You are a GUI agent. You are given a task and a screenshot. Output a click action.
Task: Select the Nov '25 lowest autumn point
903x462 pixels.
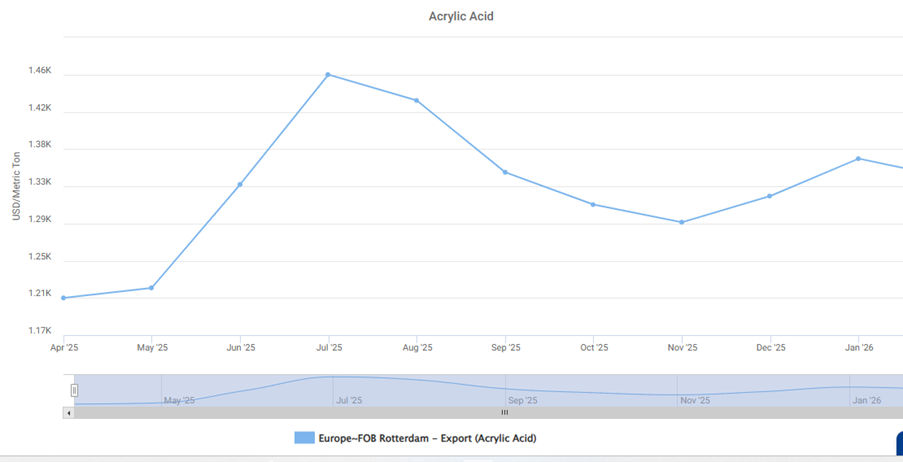coord(682,222)
